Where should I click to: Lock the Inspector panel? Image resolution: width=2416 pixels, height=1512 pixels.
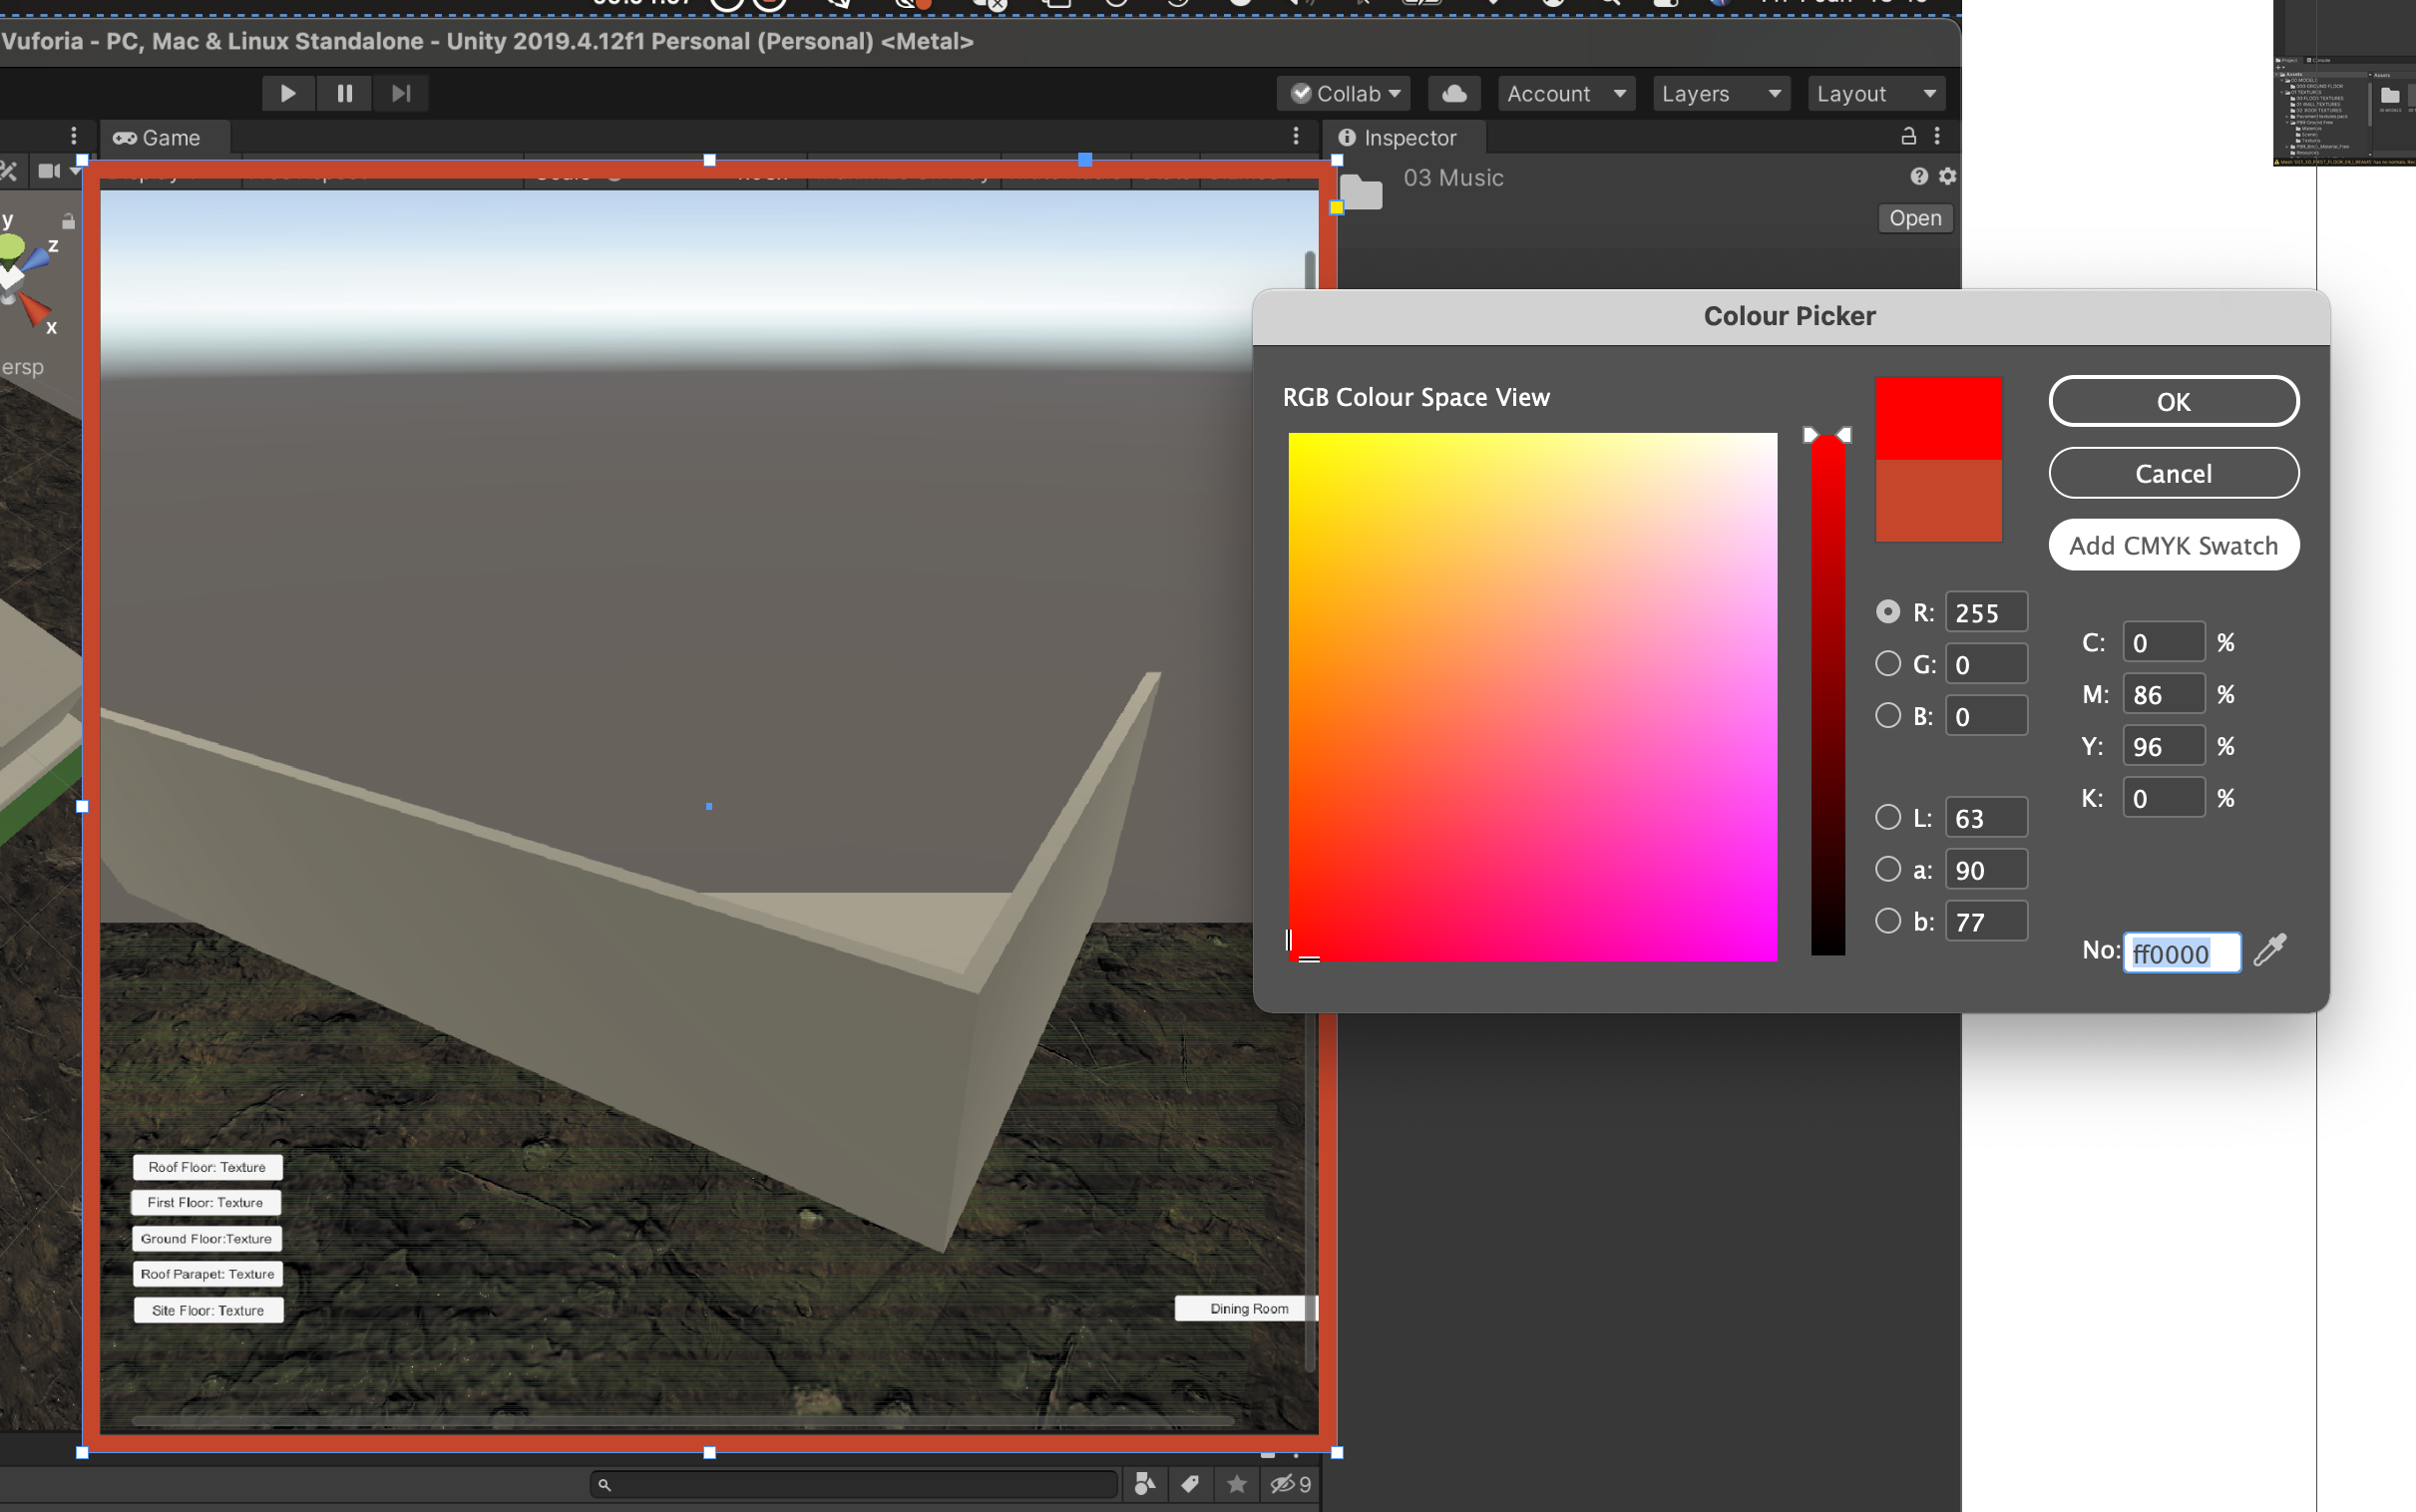tap(1908, 137)
